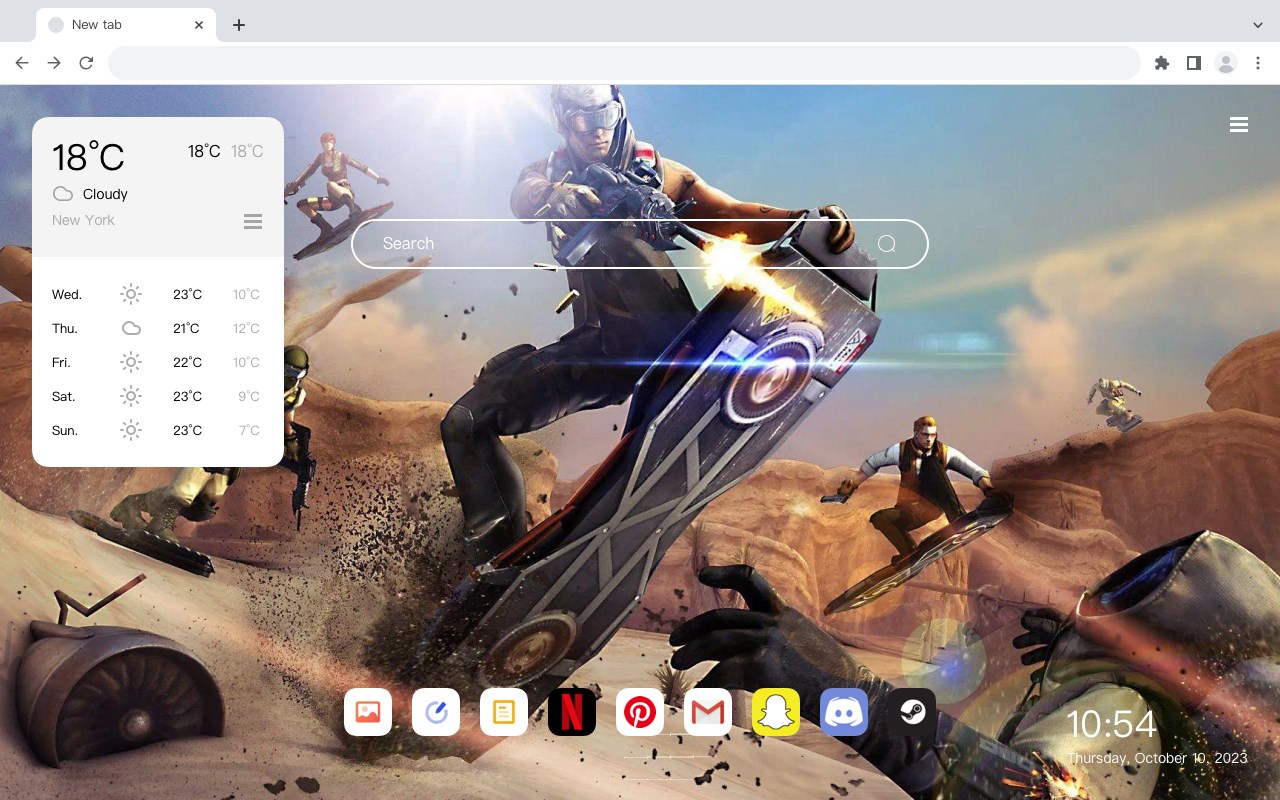Open Chrome's three-dot menu
The height and width of the screenshot is (800, 1280).
click(x=1258, y=63)
